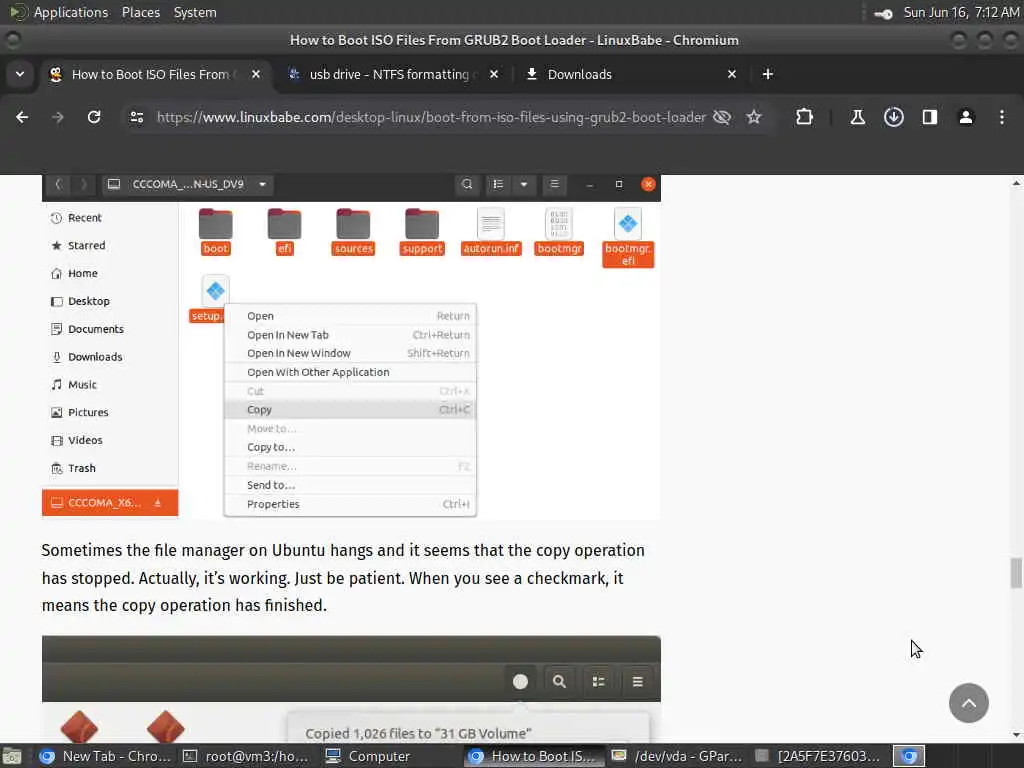This screenshot has width=1024, height=768.
Task: Toggle the side panel icon
Action: (x=930, y=117)
